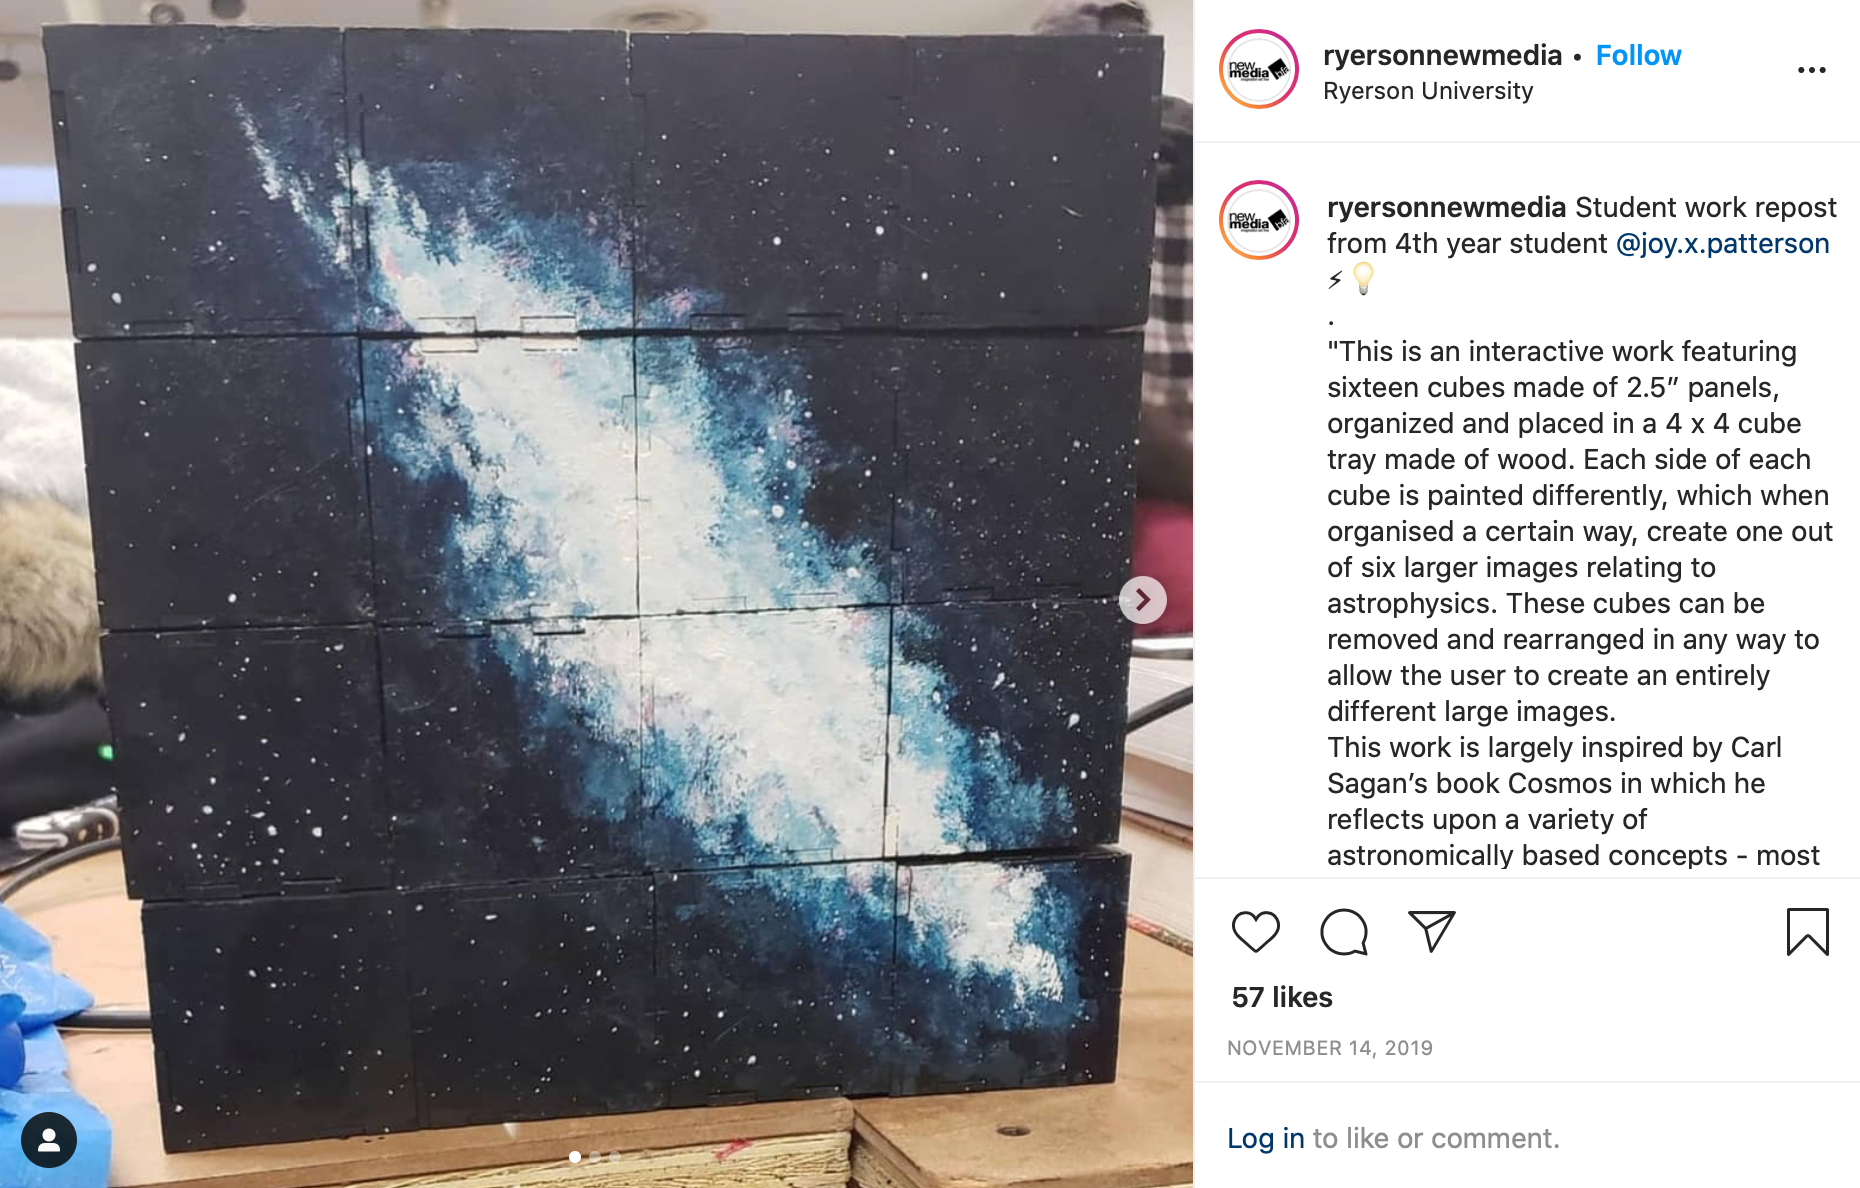This screenshot has height=1188, width=1860.
Task: Open more options three-dot menu
Action: [1811, 70]
